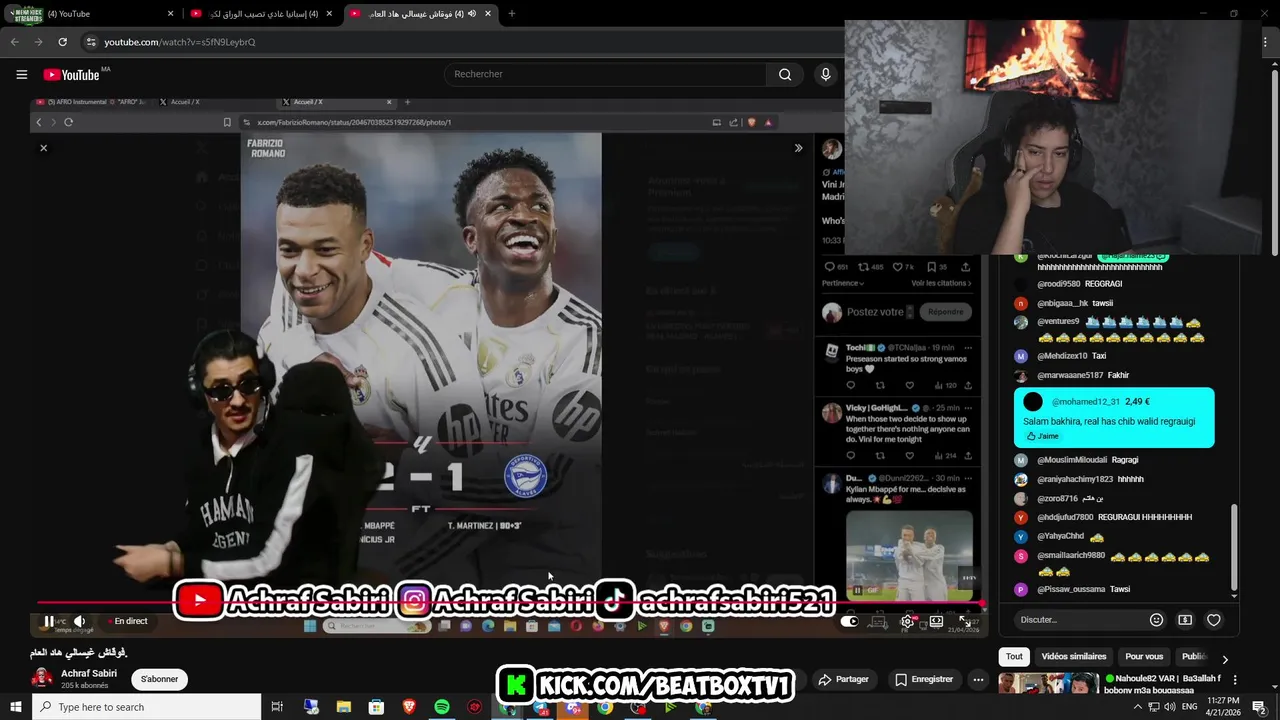Open the chat emoji picker
Image resolution: width=1280 pixels, height=720 pixels.
coord(1156,620)
